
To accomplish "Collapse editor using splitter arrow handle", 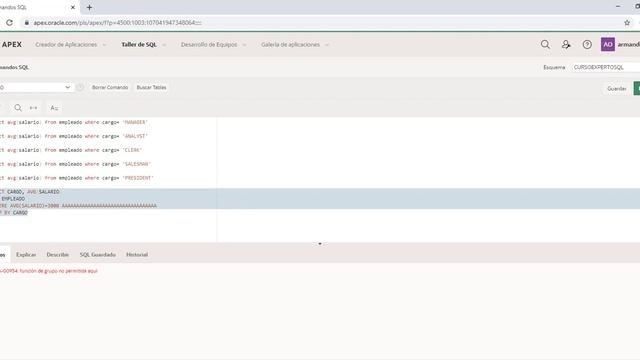I will pyautogui.click(x=320, y=244).
